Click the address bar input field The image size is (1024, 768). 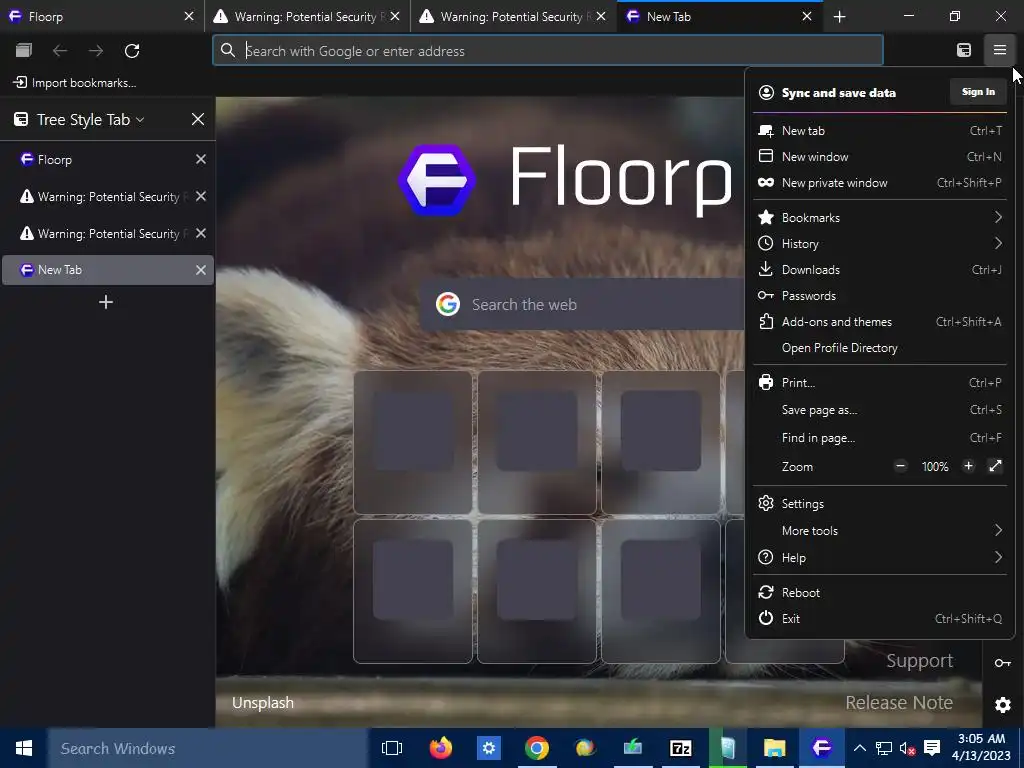548,51
